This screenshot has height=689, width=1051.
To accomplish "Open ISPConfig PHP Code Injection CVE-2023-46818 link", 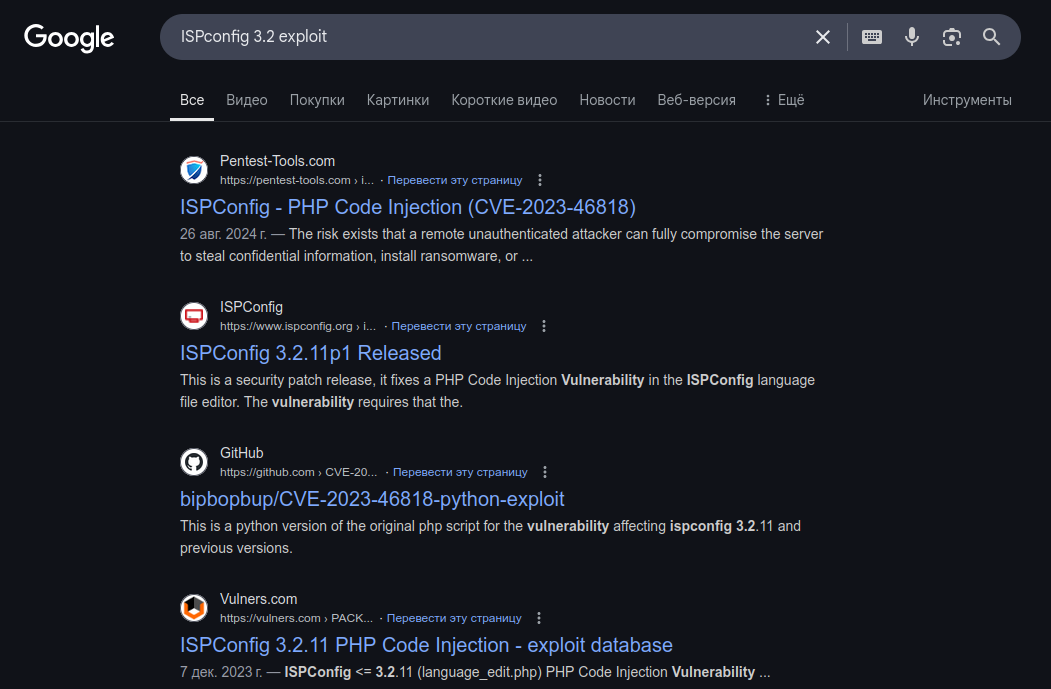I will (x=408, y=207).
